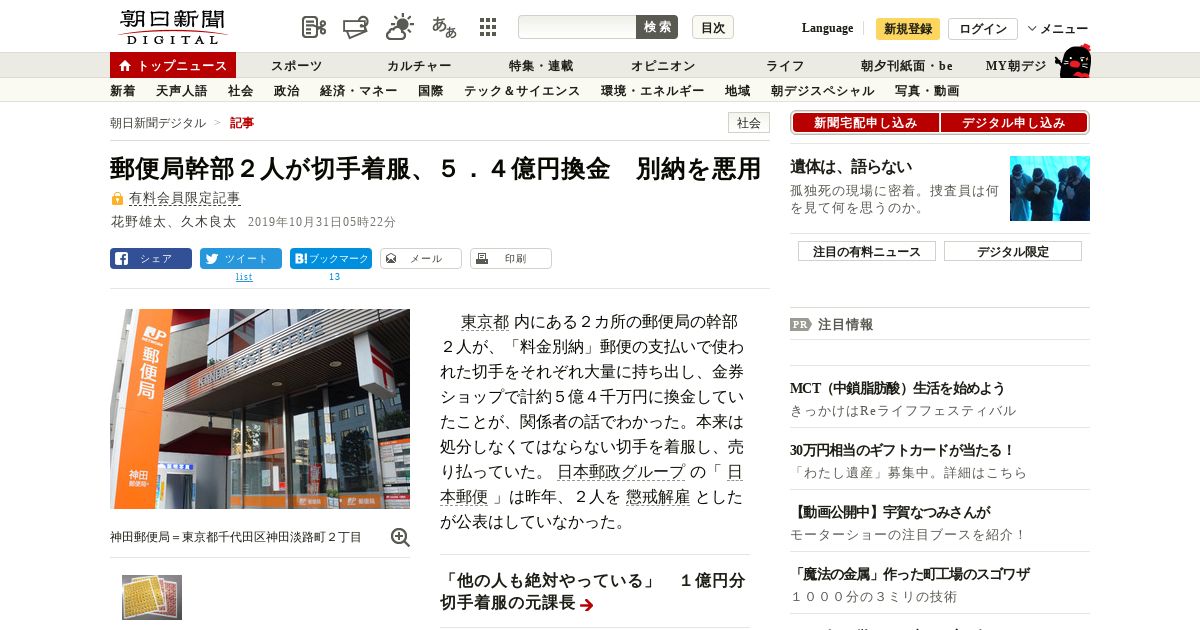
Task: Click the Twitter list count link
Action: [244, 277]
